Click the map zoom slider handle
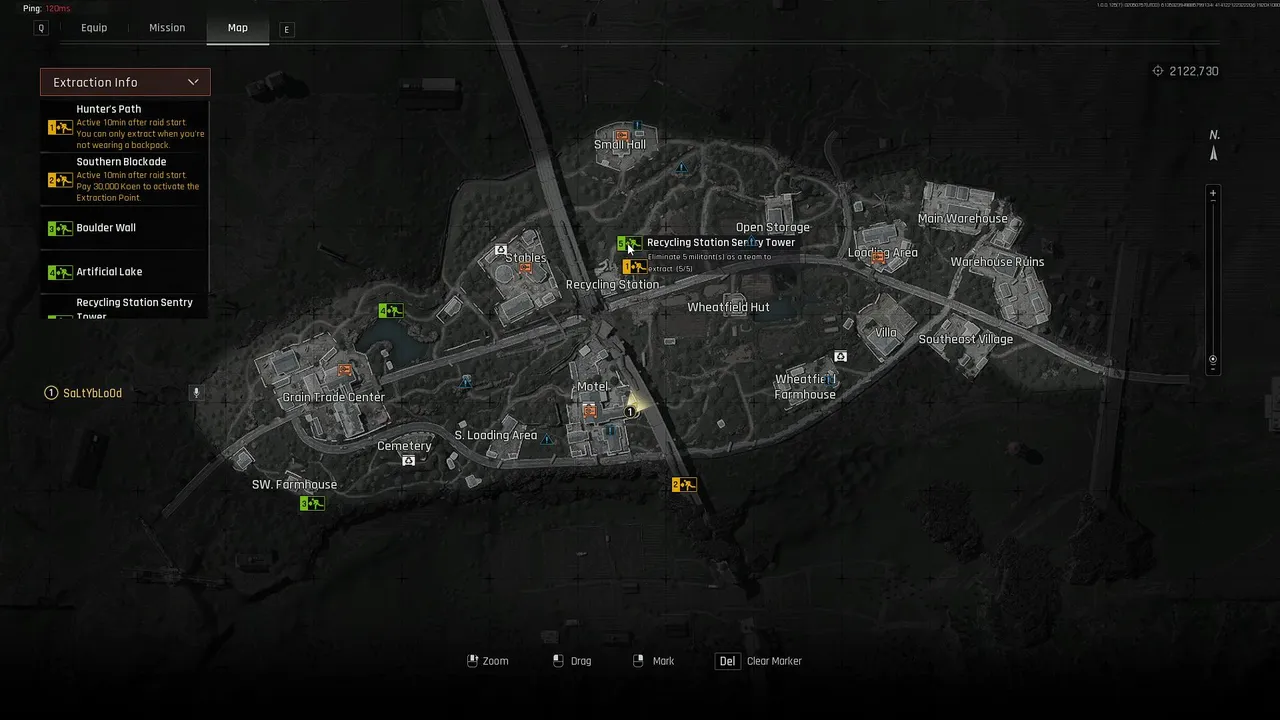 click(x=1213, y=359)
